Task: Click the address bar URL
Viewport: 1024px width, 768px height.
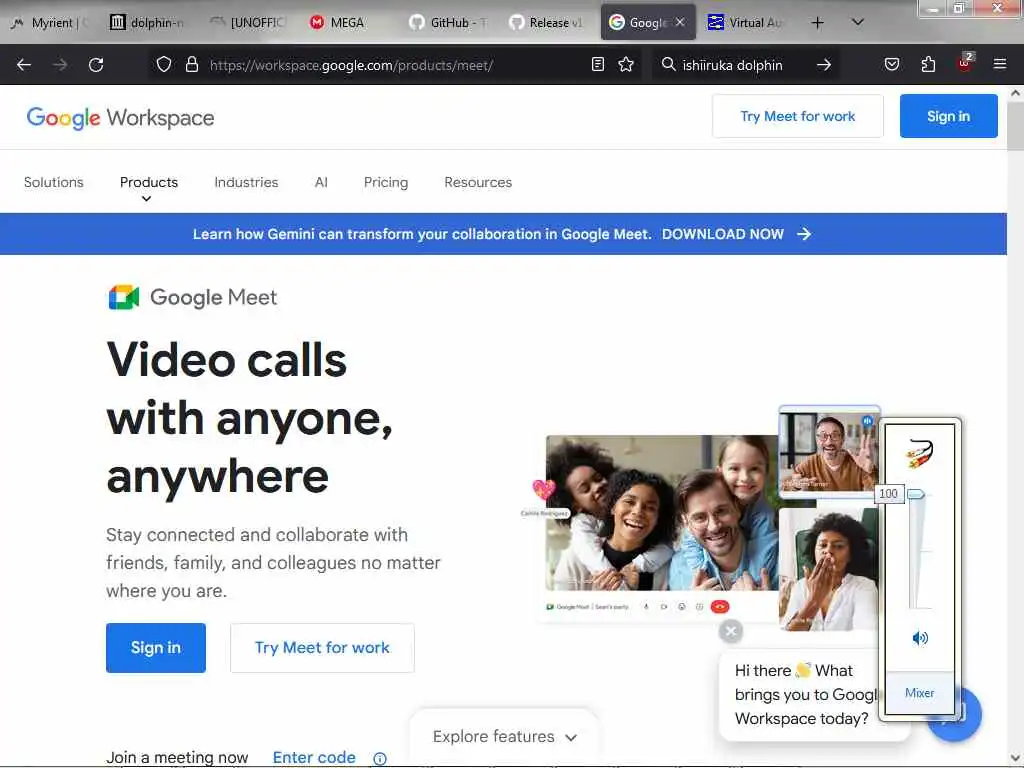Action: pyautogui.click(x=351, y=65)
